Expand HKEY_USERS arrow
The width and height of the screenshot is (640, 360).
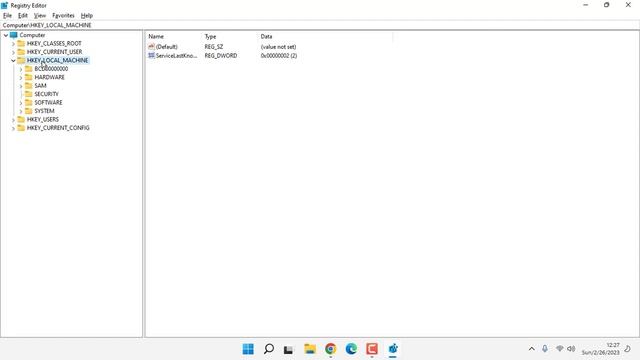pos(13,120)
